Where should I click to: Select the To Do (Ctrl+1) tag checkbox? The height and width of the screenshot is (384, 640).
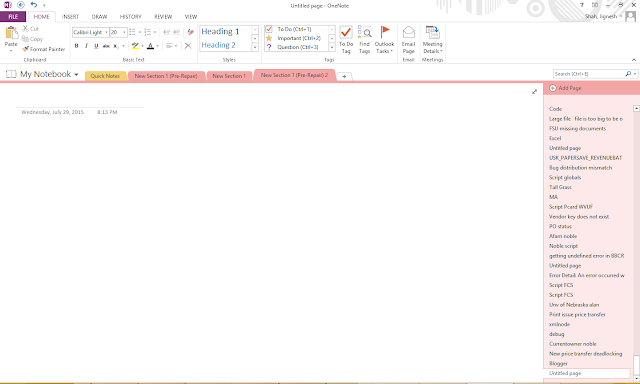pyautogui.click(x=269, y=29)
